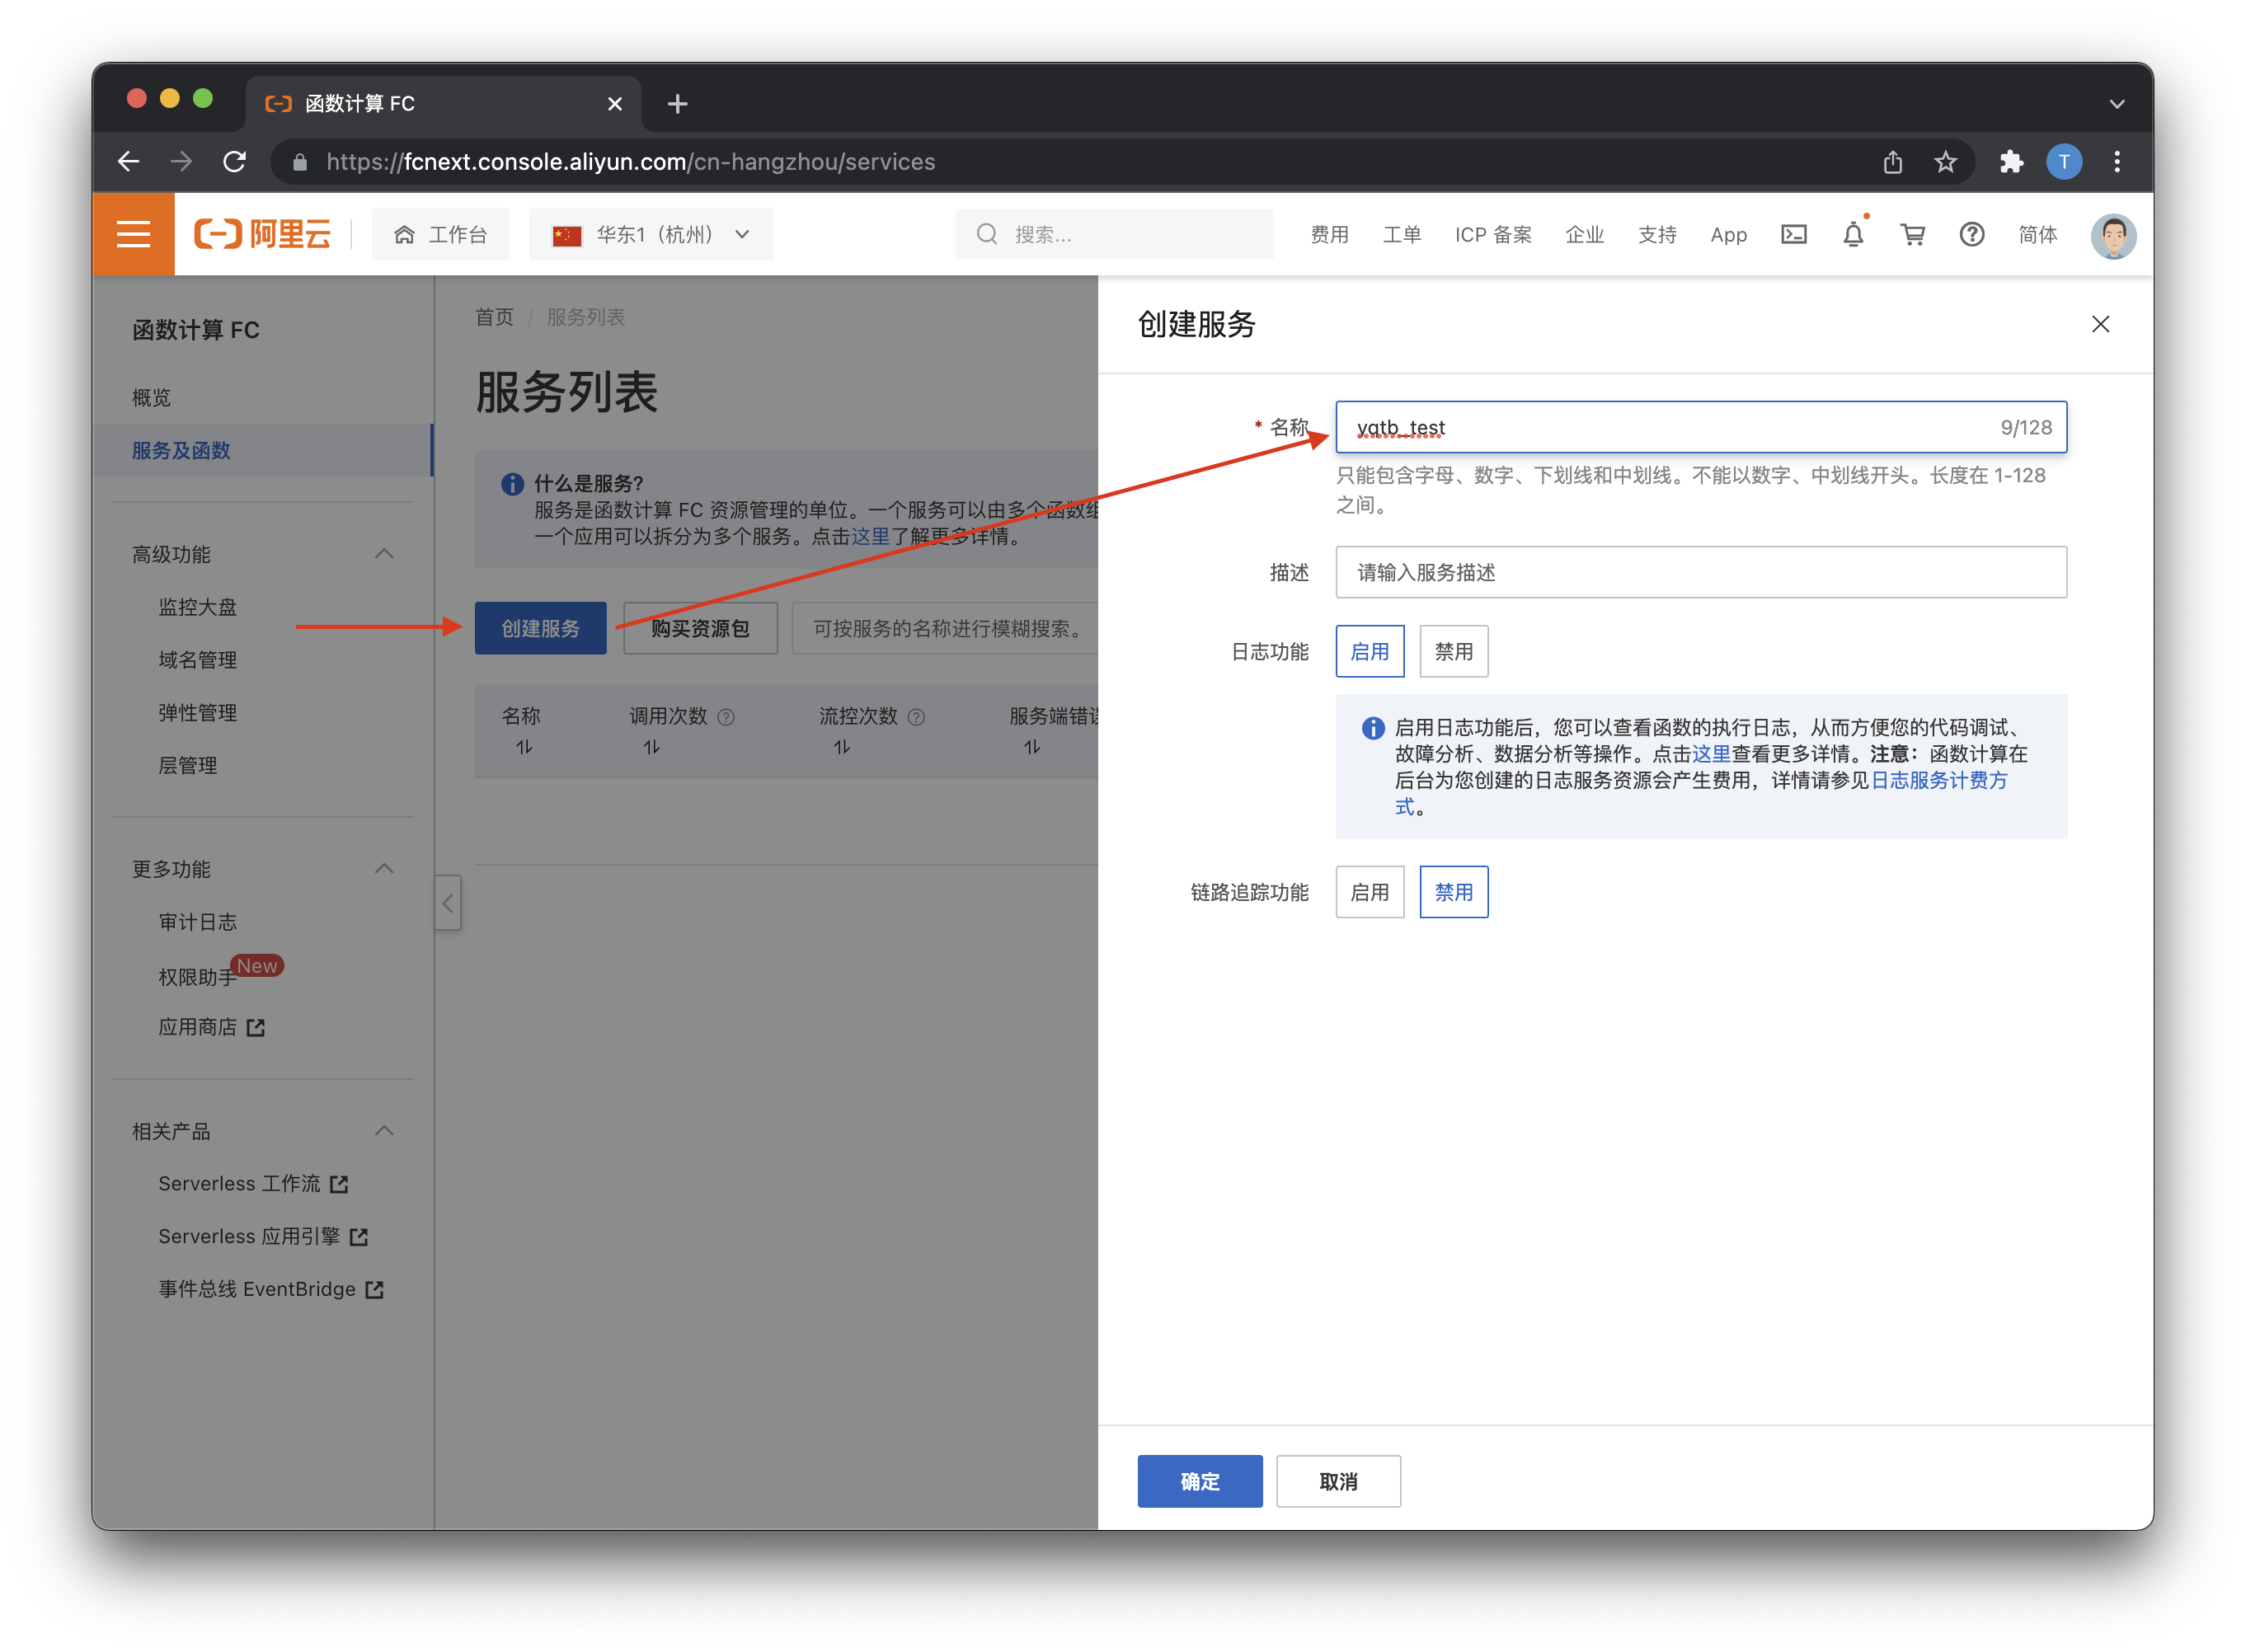The height and width of the screenshot is (1652, 2246).
Task: Sort table by 流控次数 column
Action: (841, 747)
